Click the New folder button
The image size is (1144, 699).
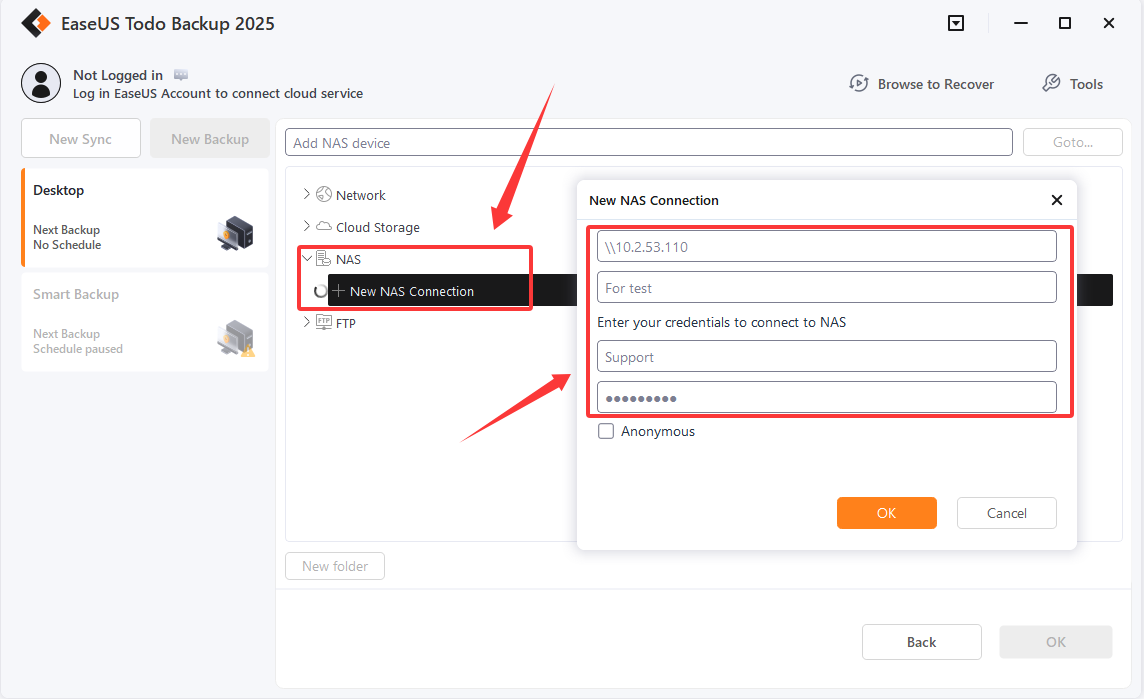(335, 566)
